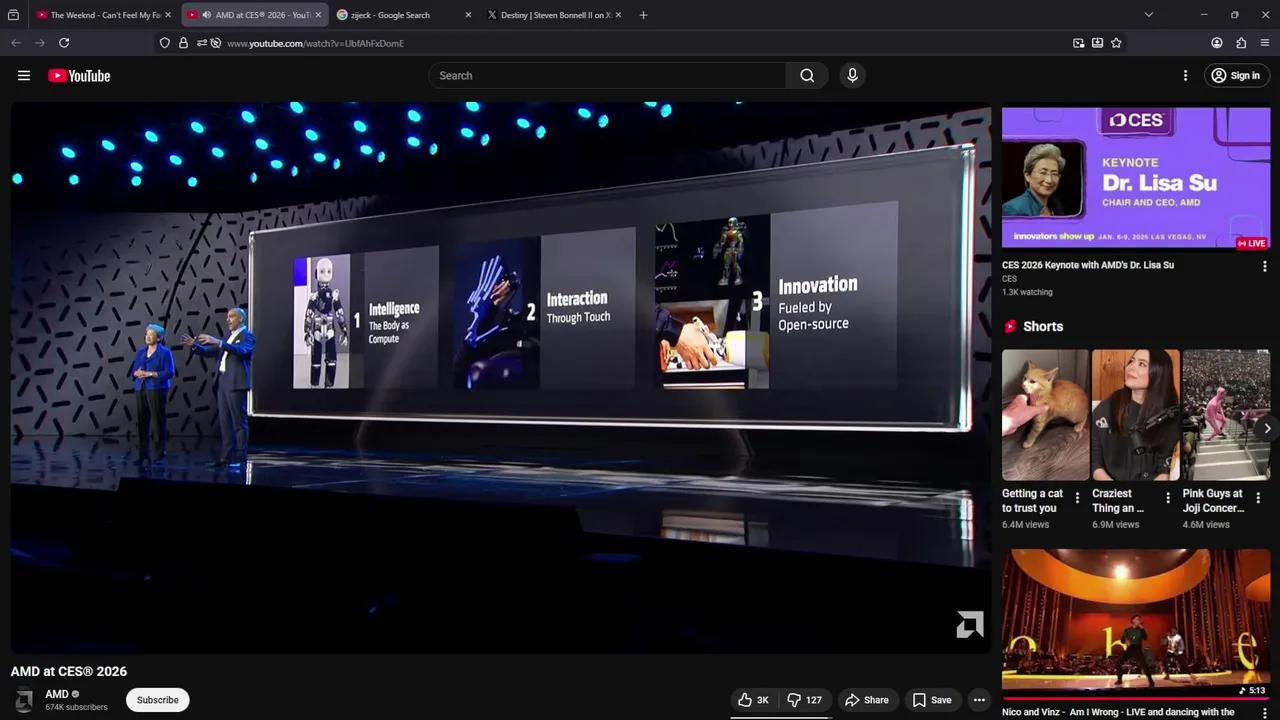Open tracking protection shield icon
The image size is (1280, 720).
(165, 43)
